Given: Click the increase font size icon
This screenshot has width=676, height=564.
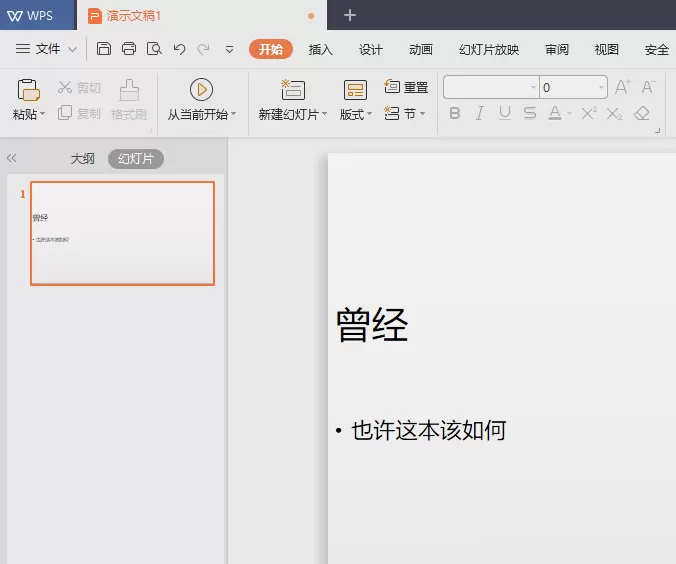Looking at the screenshot, I should (623, 87).
